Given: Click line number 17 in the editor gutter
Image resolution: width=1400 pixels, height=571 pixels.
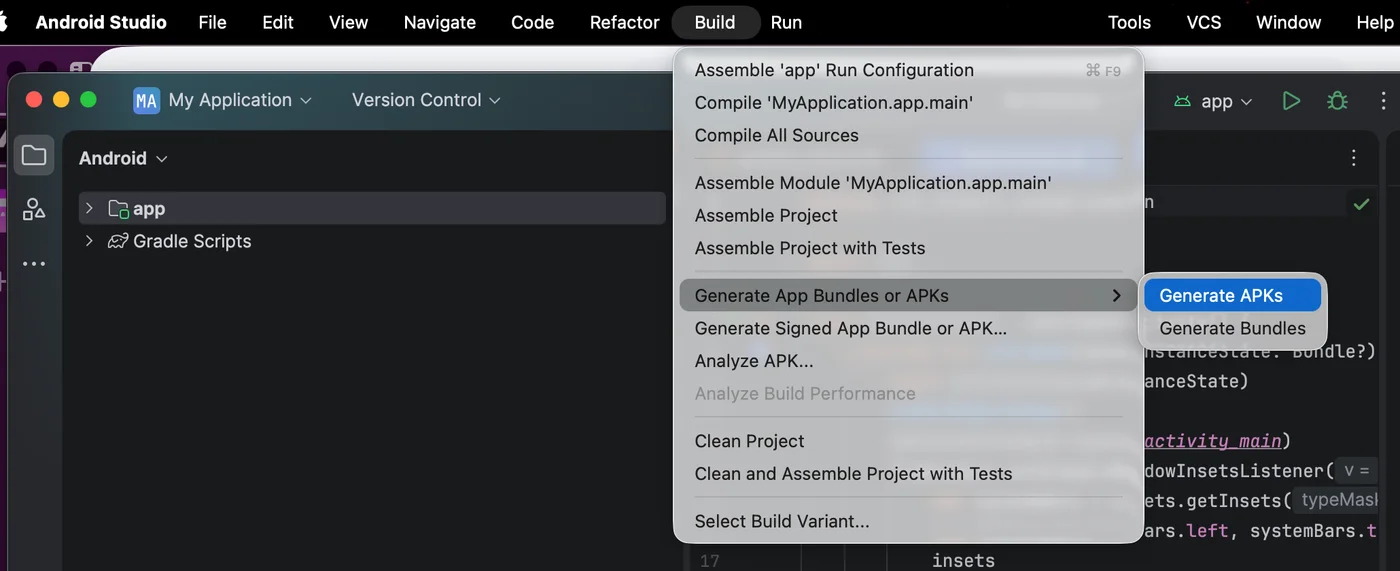Looking at the screenshot, I should coord(709,561).
